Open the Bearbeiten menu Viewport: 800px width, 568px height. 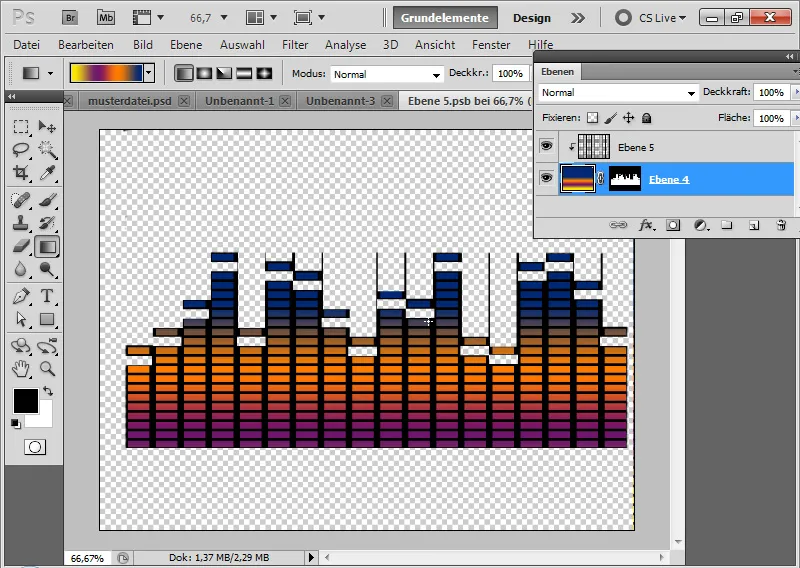(x=86, y=45)
